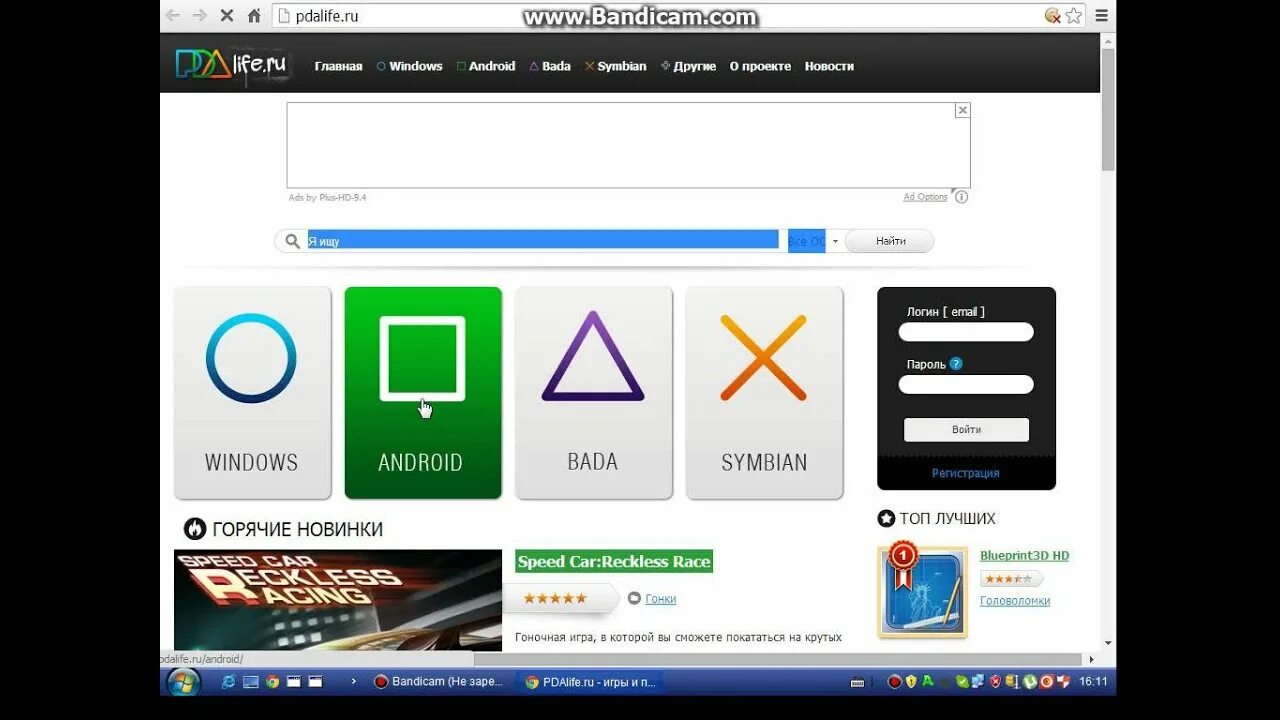This screenshot has height=720, width=1280.
Task: Click the Blueprint3D HD app thumbnail
Action: [x=923, y=592]
